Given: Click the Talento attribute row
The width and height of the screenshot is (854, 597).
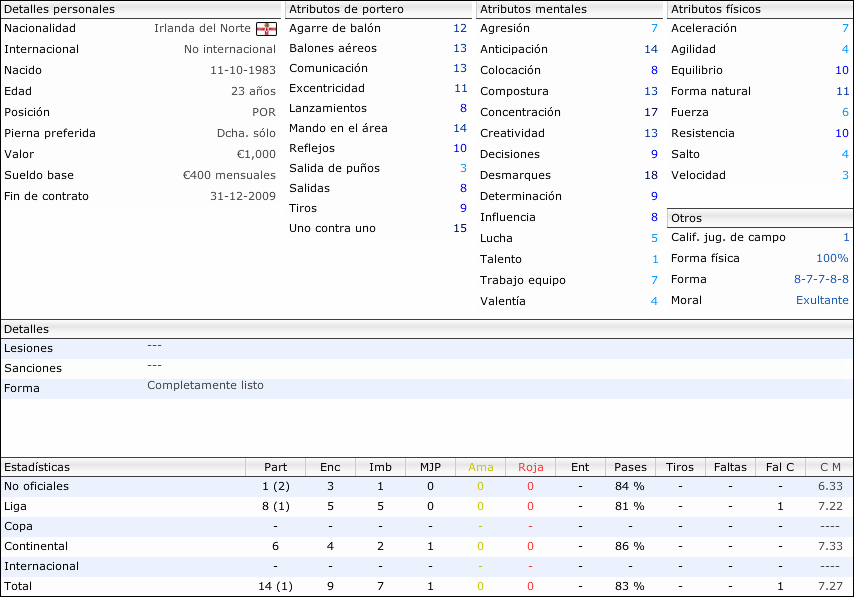Looking at the screenshot, I should pyautogui.click(x=569, y=259).
